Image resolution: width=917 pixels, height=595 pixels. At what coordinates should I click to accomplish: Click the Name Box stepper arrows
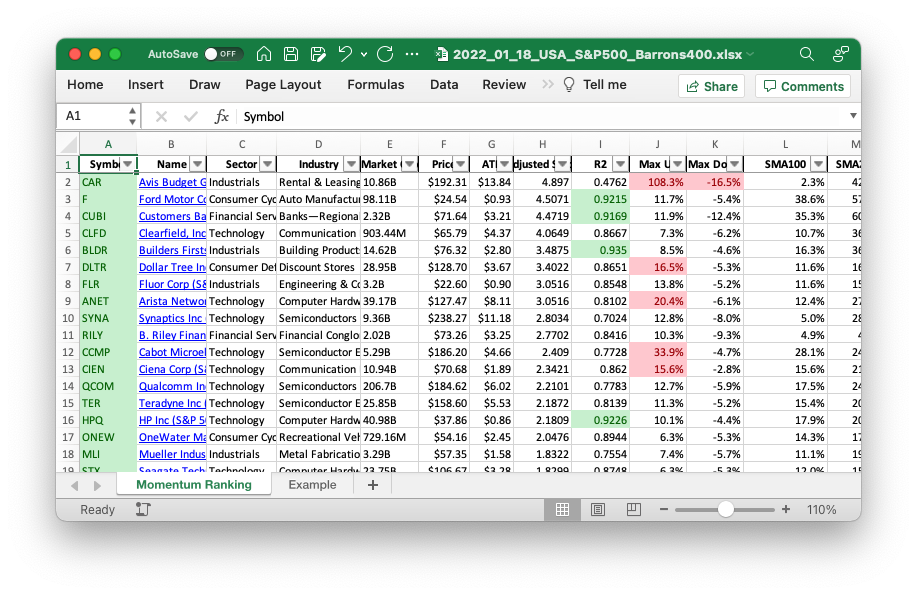133,116
